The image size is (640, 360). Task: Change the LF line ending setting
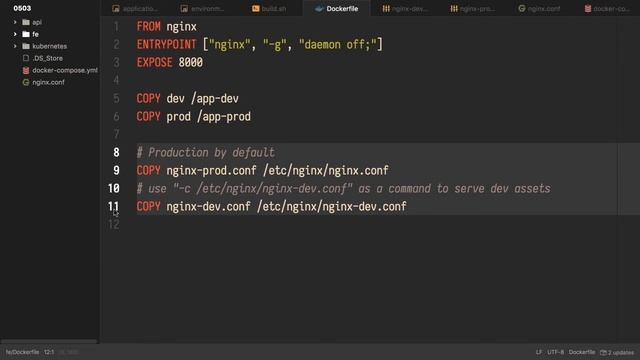click(x=539, y=352)
